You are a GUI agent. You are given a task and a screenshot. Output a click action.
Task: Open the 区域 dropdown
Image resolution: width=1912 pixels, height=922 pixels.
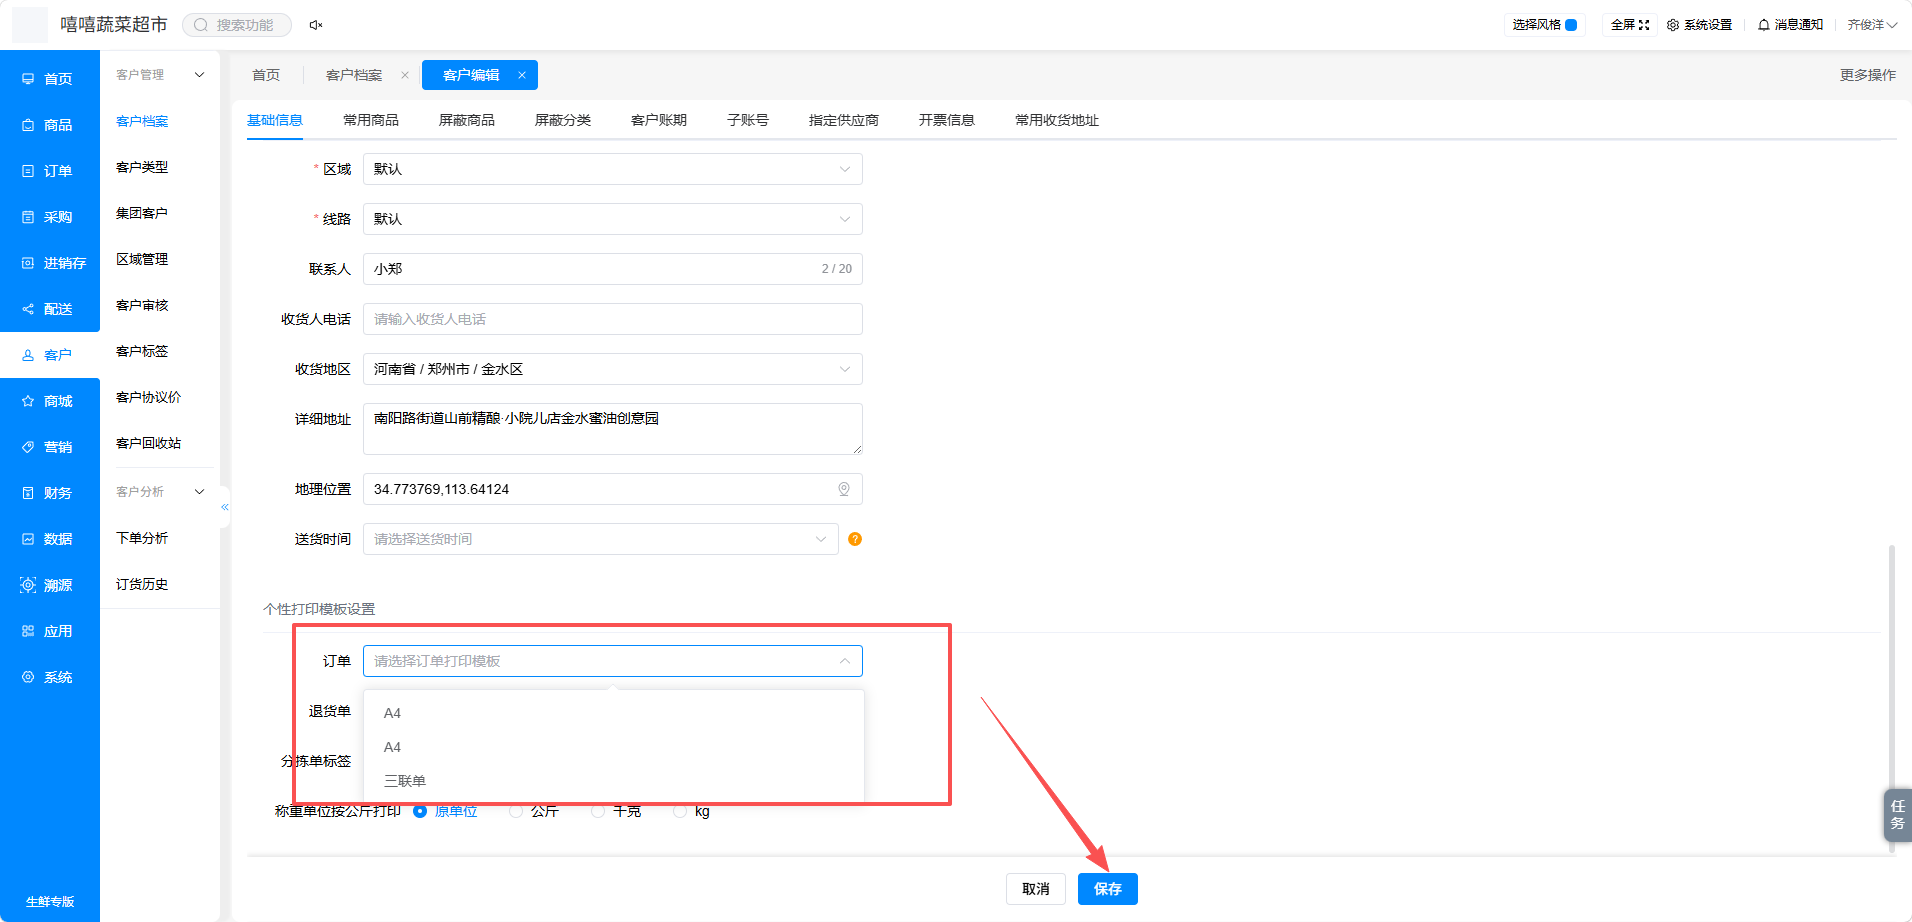click(613, 169)
